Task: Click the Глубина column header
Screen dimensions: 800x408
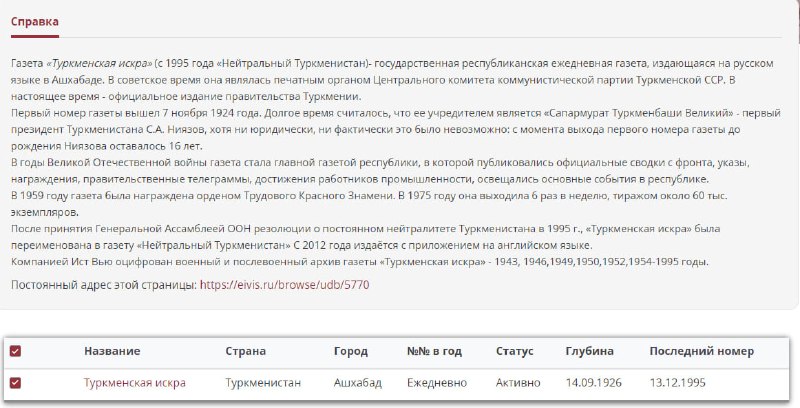Action: tap(589, 351)
